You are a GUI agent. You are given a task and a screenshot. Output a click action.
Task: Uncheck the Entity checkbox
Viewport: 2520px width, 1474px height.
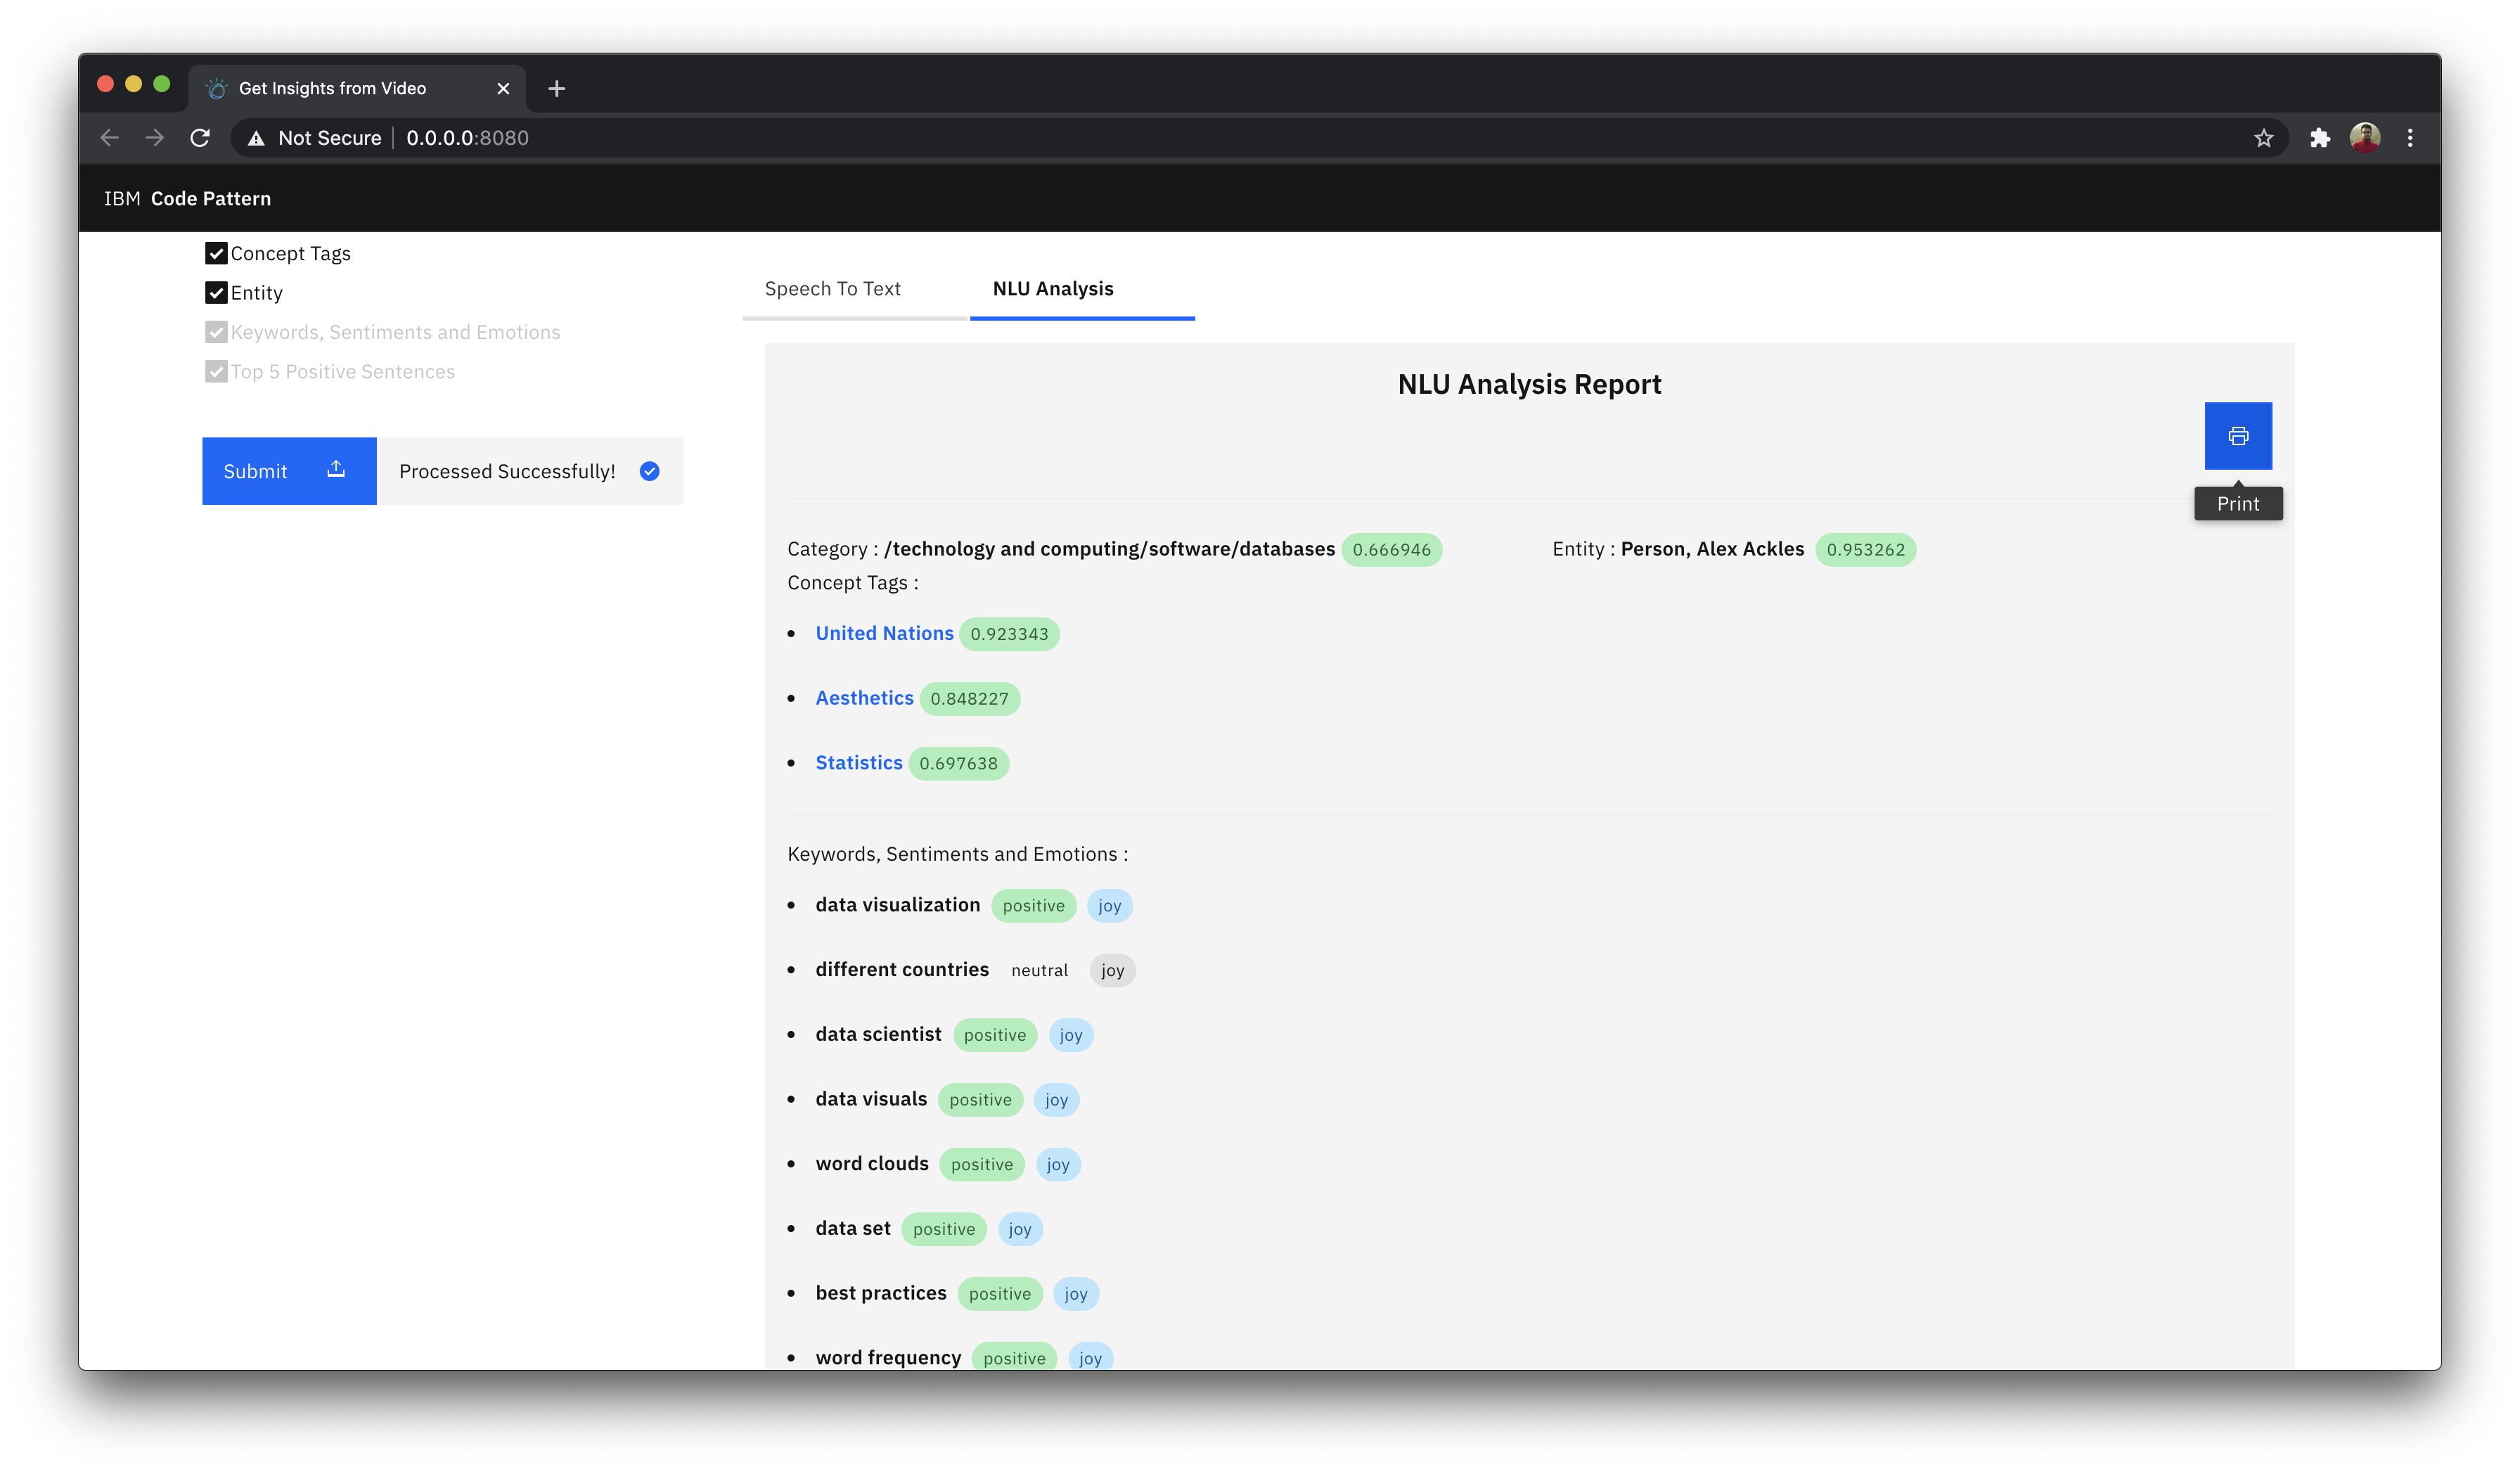[x=216, y=293]
